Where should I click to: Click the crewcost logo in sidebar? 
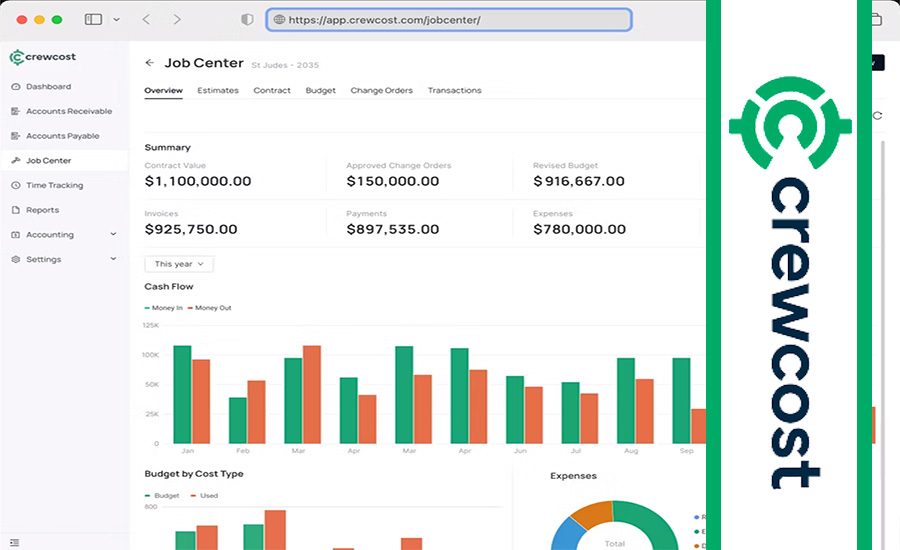tap(43, 57)
